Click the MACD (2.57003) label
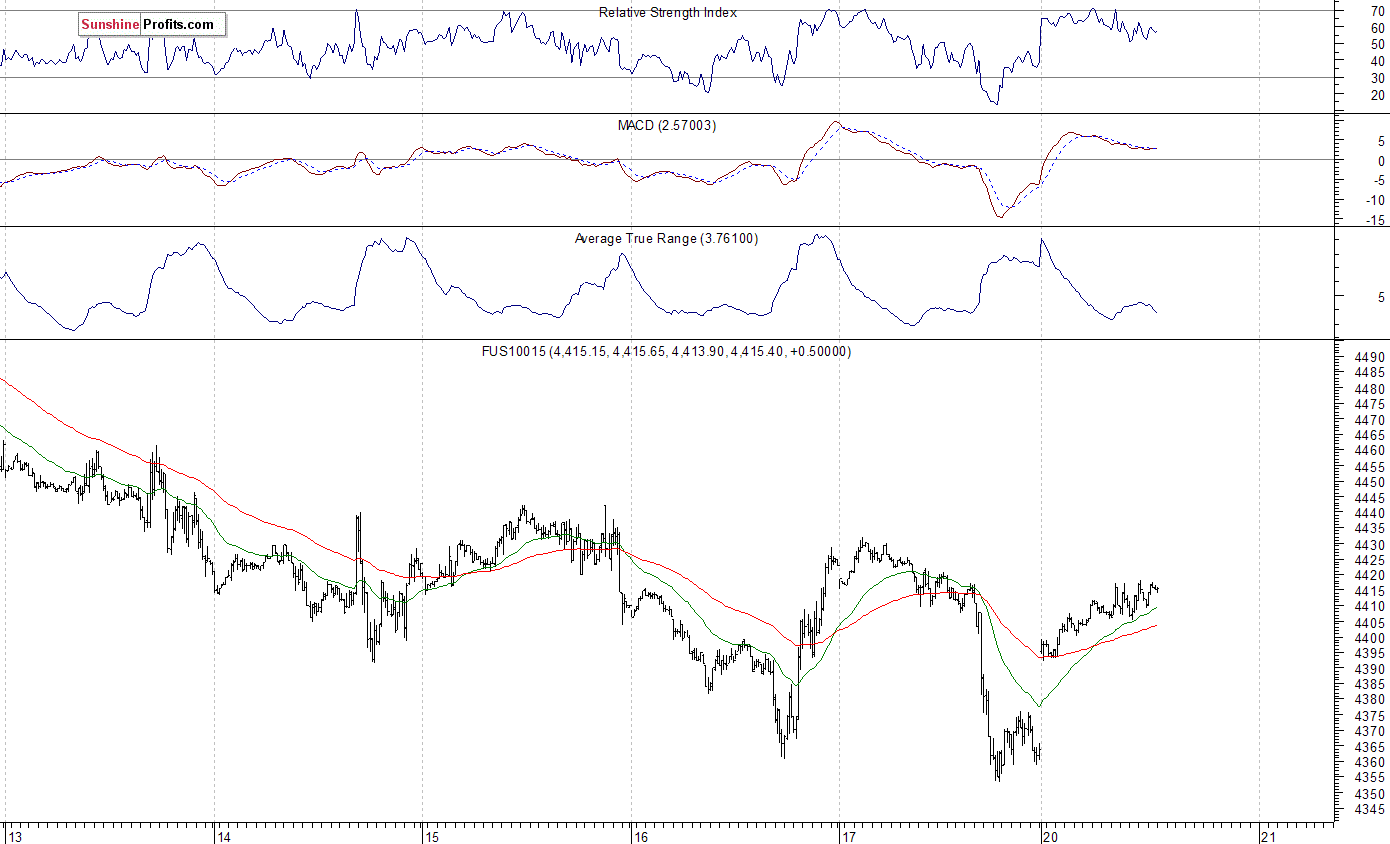Image resolution: width=1390 pixels, height=844 pixels. coord(667,126)
